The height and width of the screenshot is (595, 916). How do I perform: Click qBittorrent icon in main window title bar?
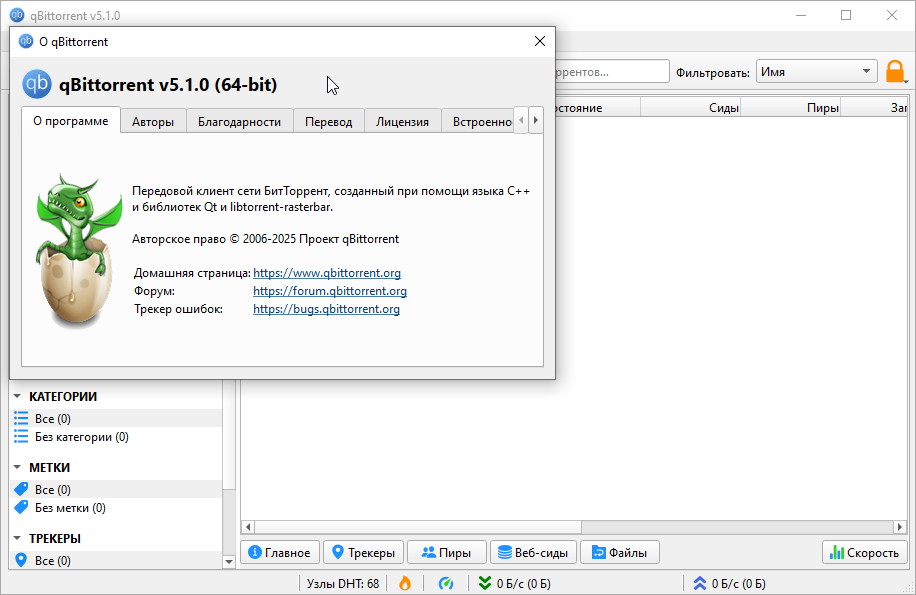tap(17, 15)
